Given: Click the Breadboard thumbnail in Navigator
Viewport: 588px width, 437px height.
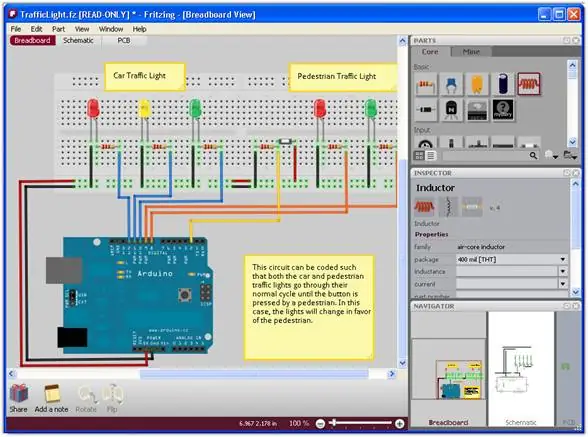Looking at the screenshot, I should pos(448,369).
